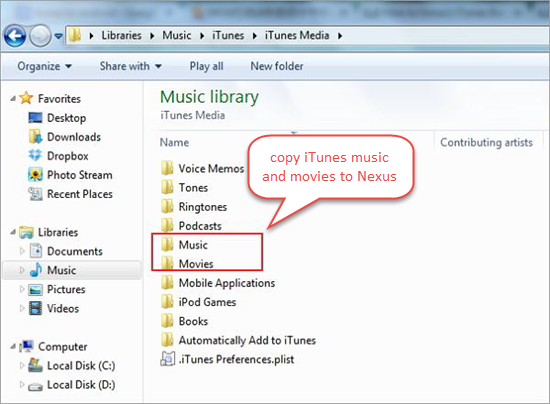The height and width of the screenshot is (404, 550).
Task: Click the Music note library icon
Action: coord(36,270)
